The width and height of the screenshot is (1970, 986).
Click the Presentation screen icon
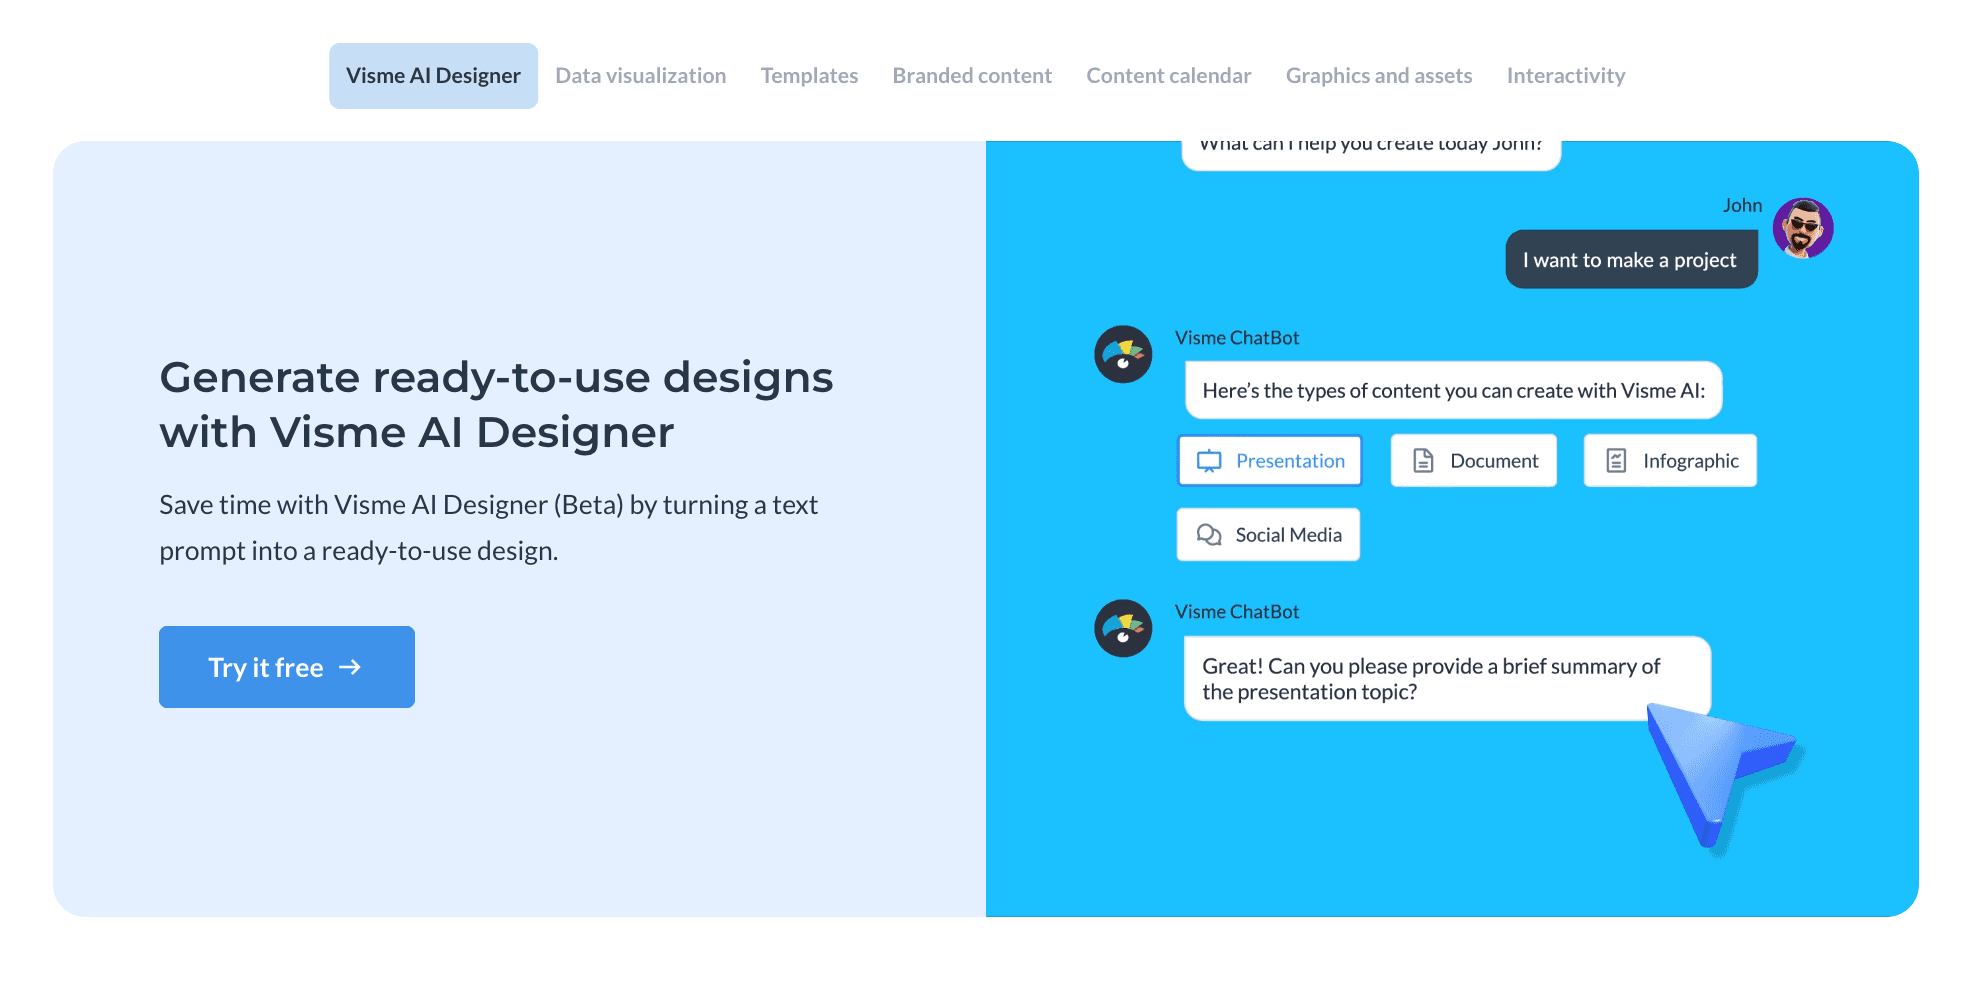point(1209,461)
